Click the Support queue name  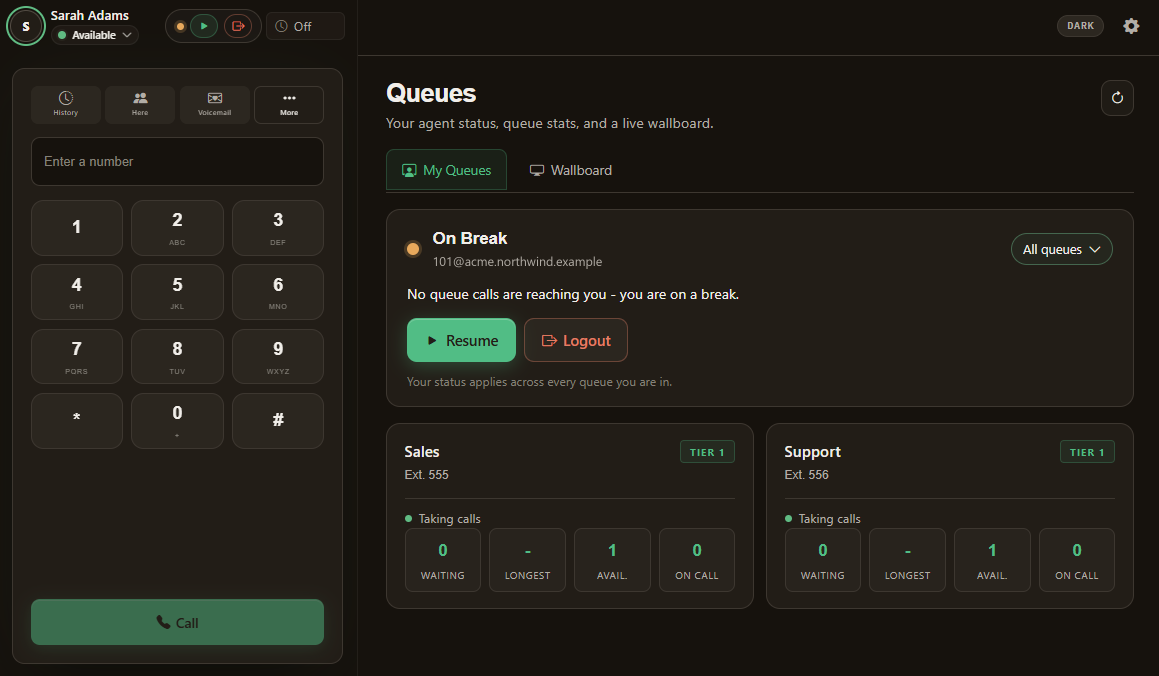(812, 451)
